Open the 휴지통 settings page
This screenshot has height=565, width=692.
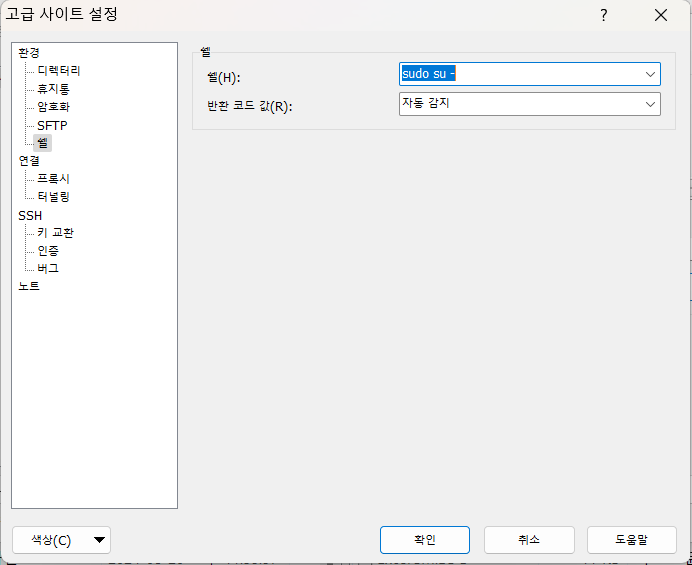53,89
